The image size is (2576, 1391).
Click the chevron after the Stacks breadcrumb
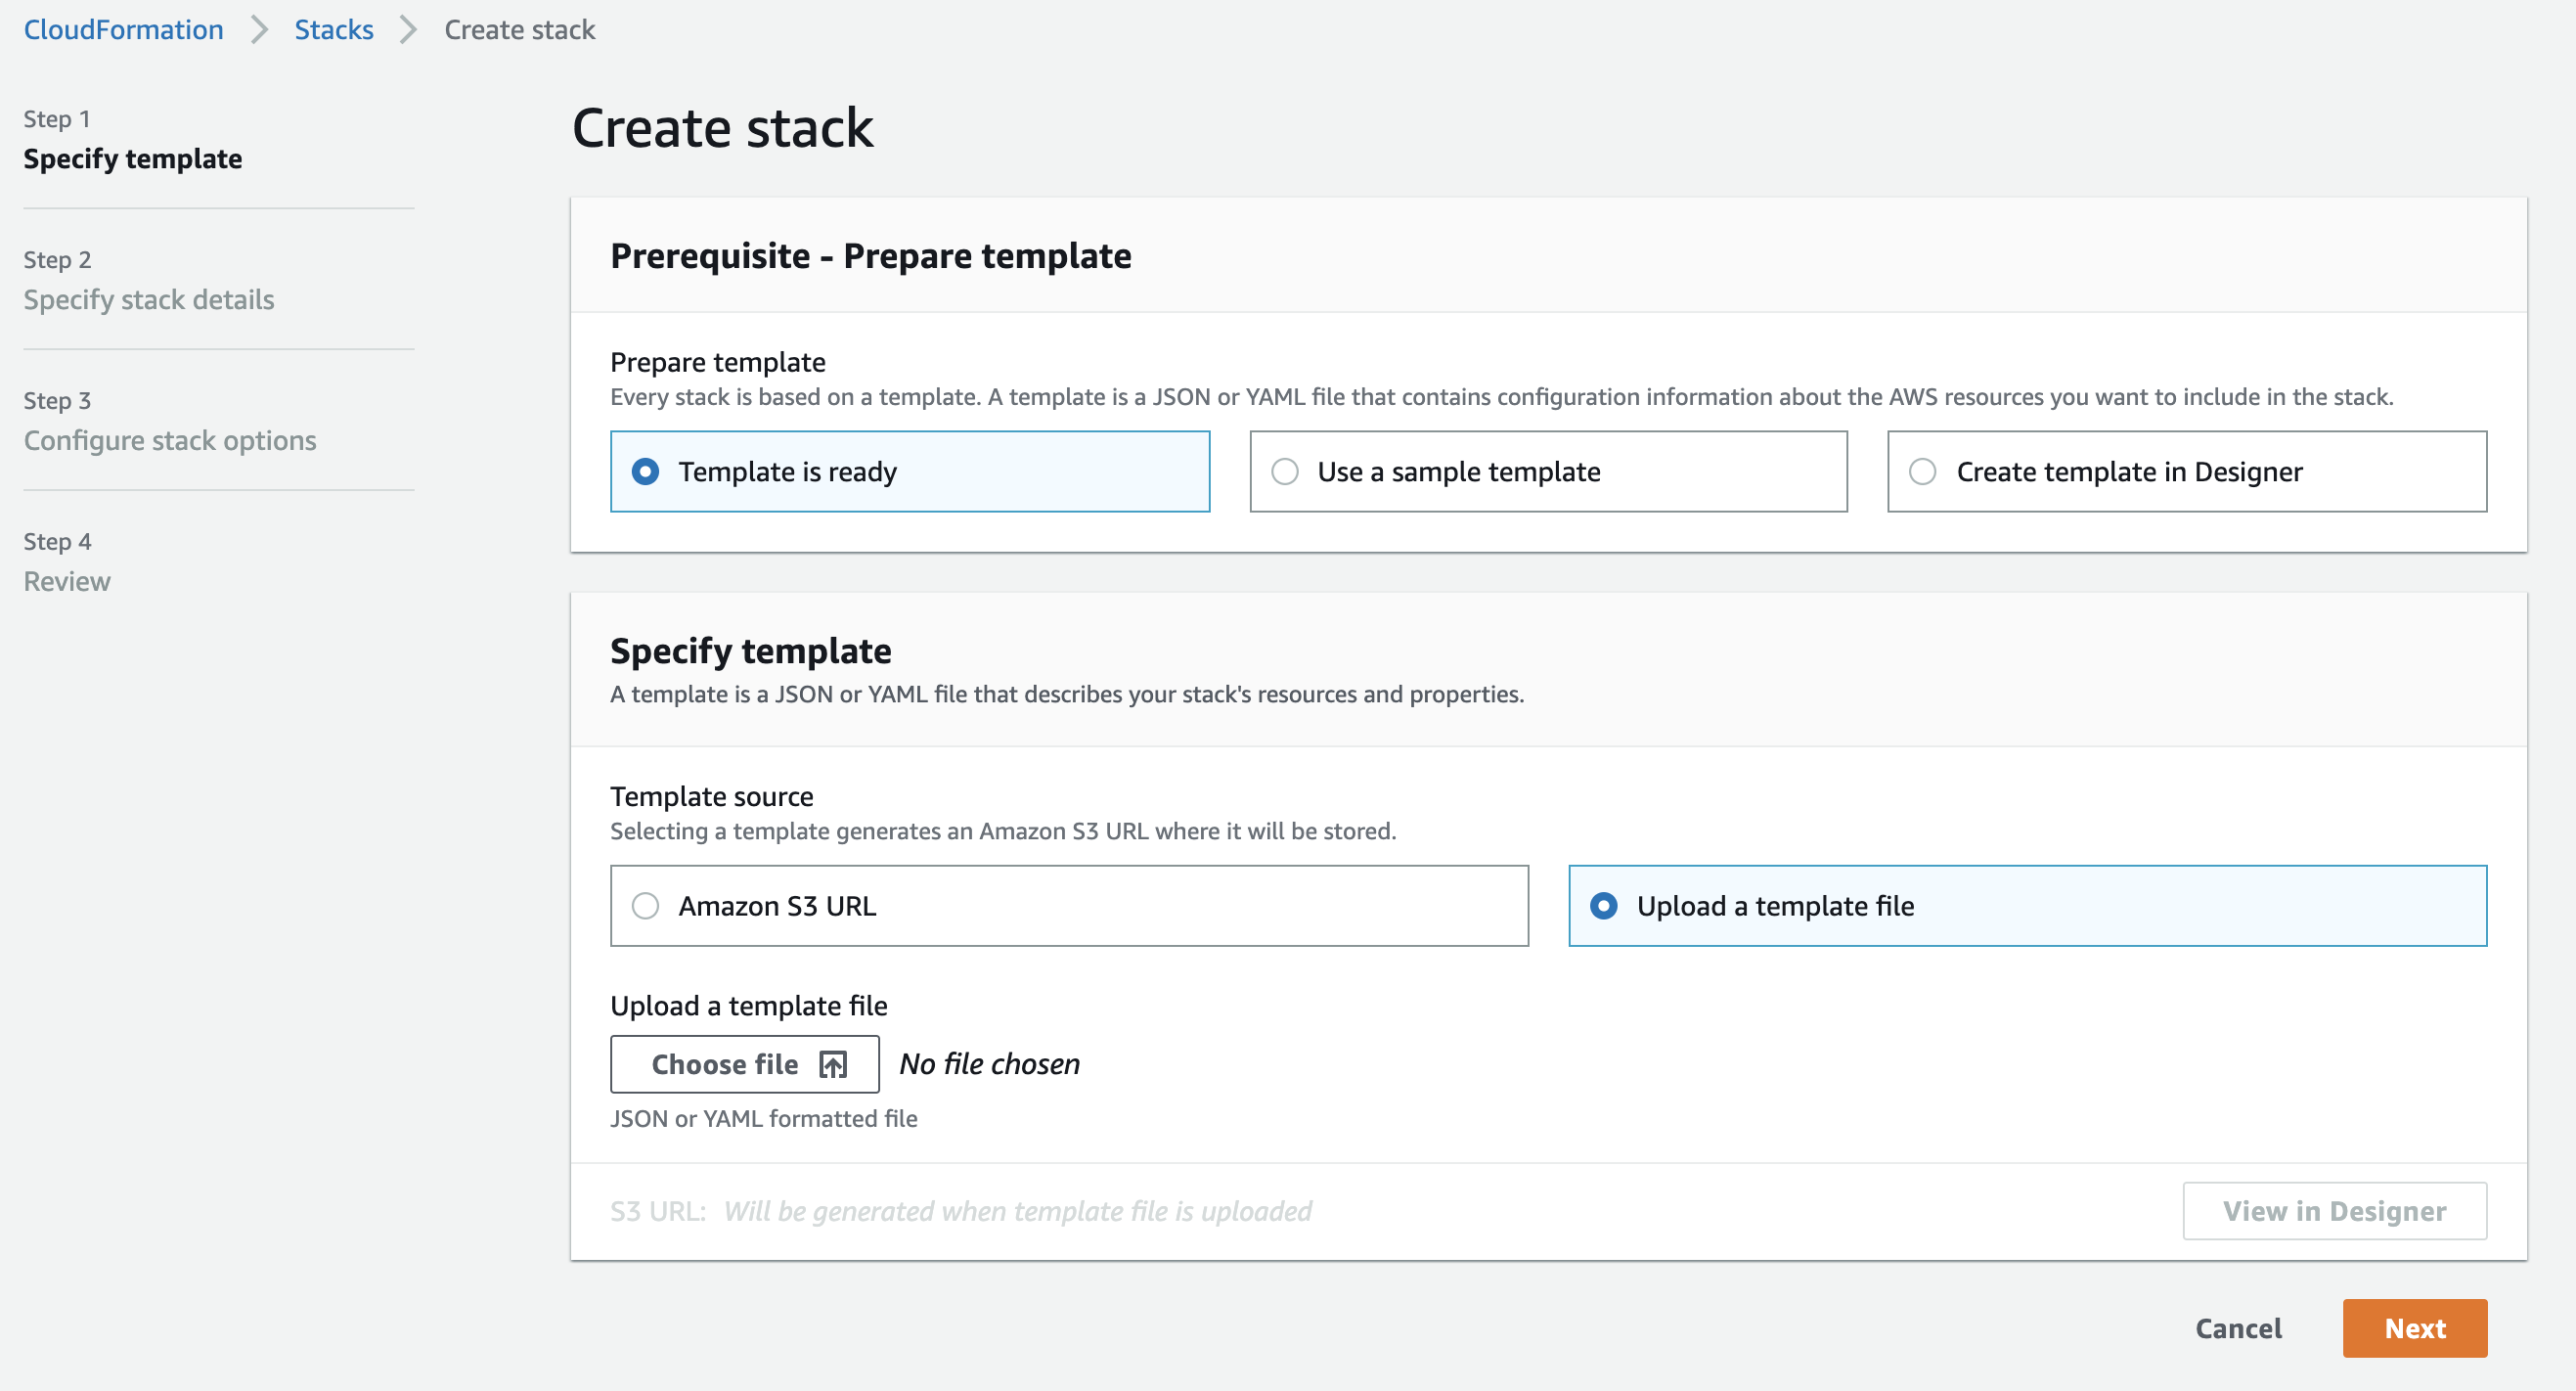point(408,30)
